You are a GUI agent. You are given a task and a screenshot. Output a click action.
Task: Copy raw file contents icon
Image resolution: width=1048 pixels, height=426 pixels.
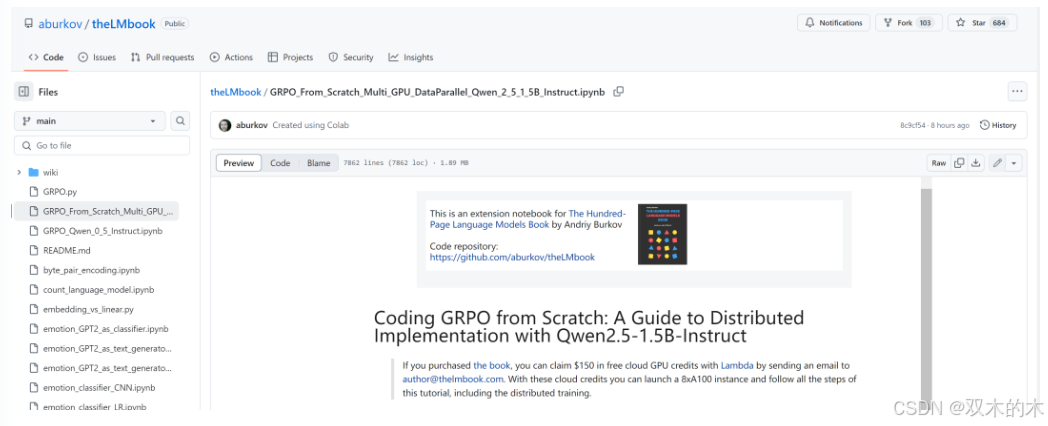coord(959,163)
